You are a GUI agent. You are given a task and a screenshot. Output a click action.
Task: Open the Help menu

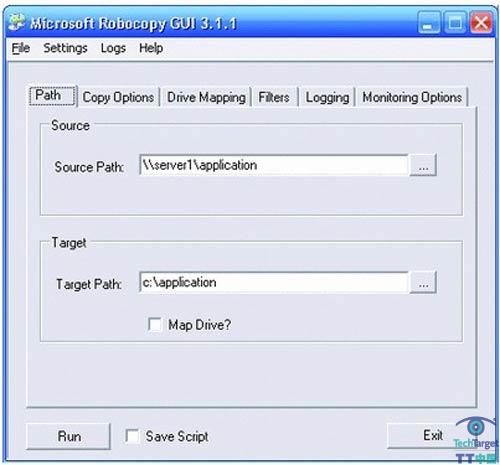[151, 48]
